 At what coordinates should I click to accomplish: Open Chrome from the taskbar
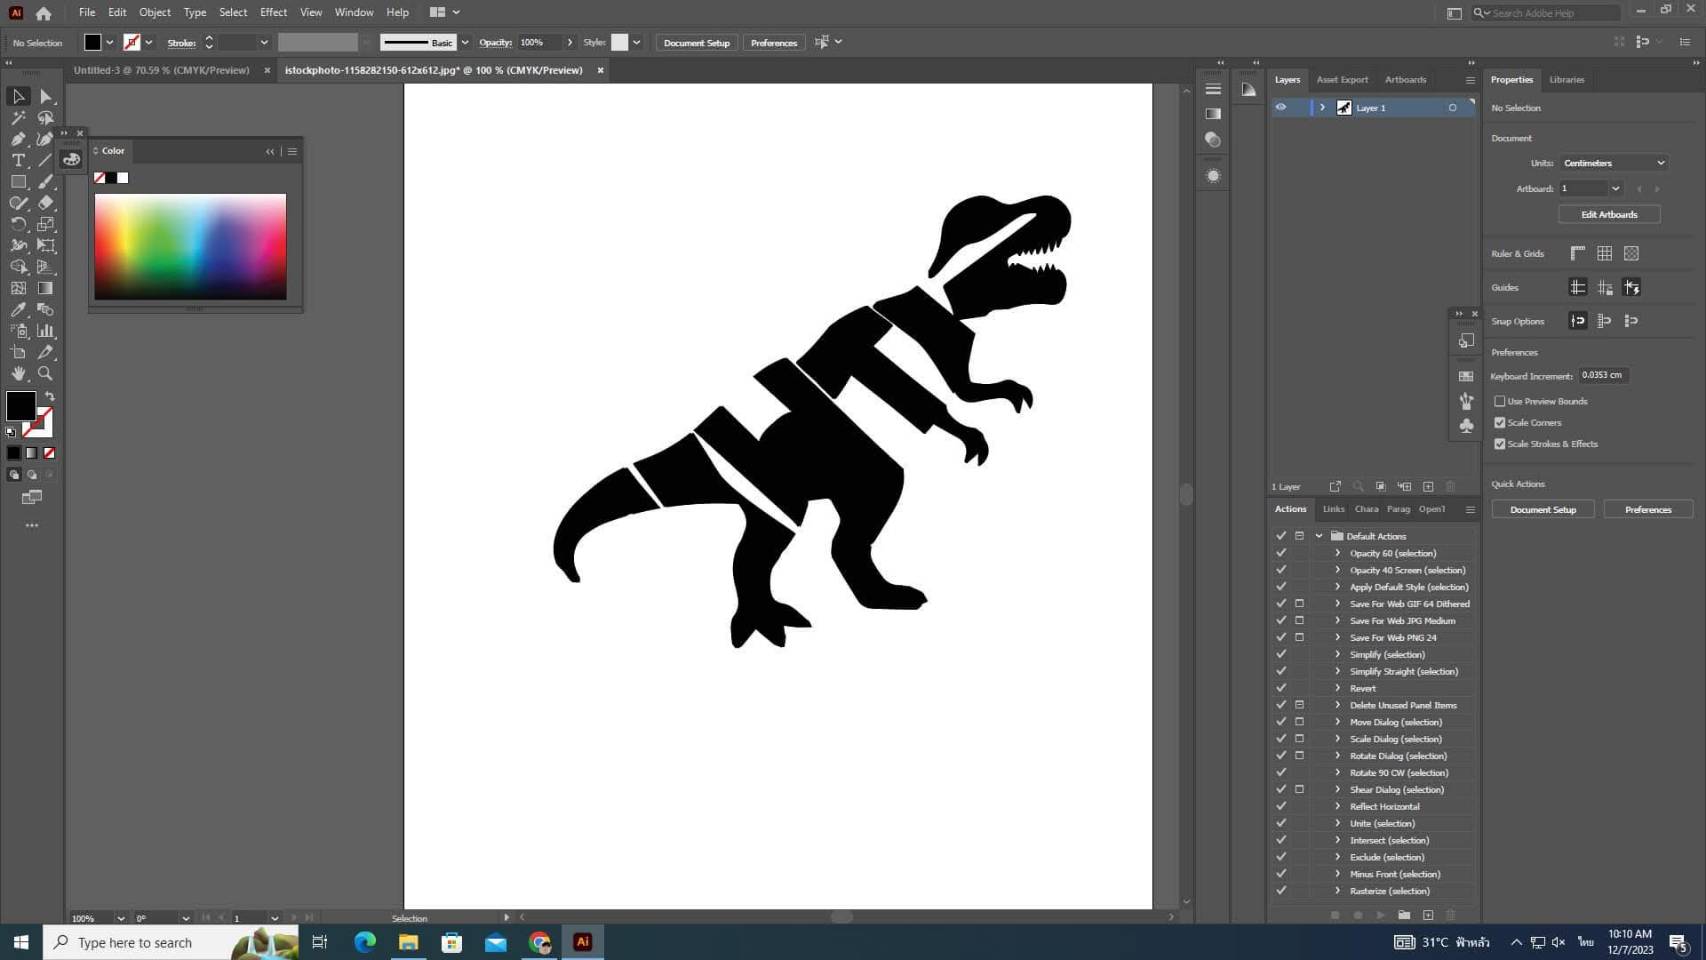(540, 942)
